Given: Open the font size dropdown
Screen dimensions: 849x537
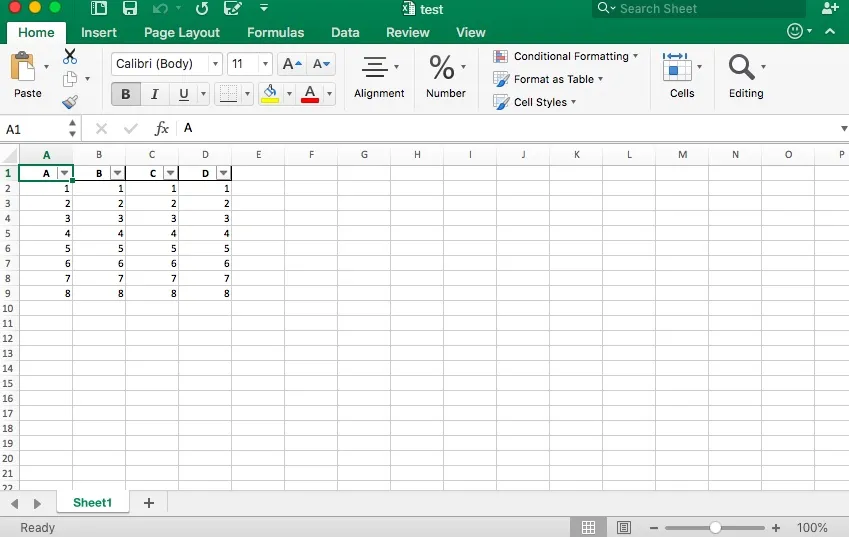Looking at the screenshot, I should [x=265, y=64].
